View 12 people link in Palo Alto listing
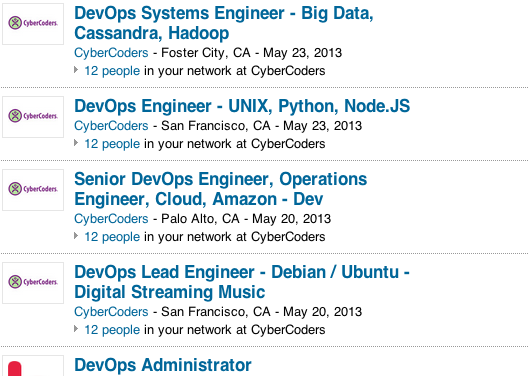528x376 pixels. (x=112, y=237)
